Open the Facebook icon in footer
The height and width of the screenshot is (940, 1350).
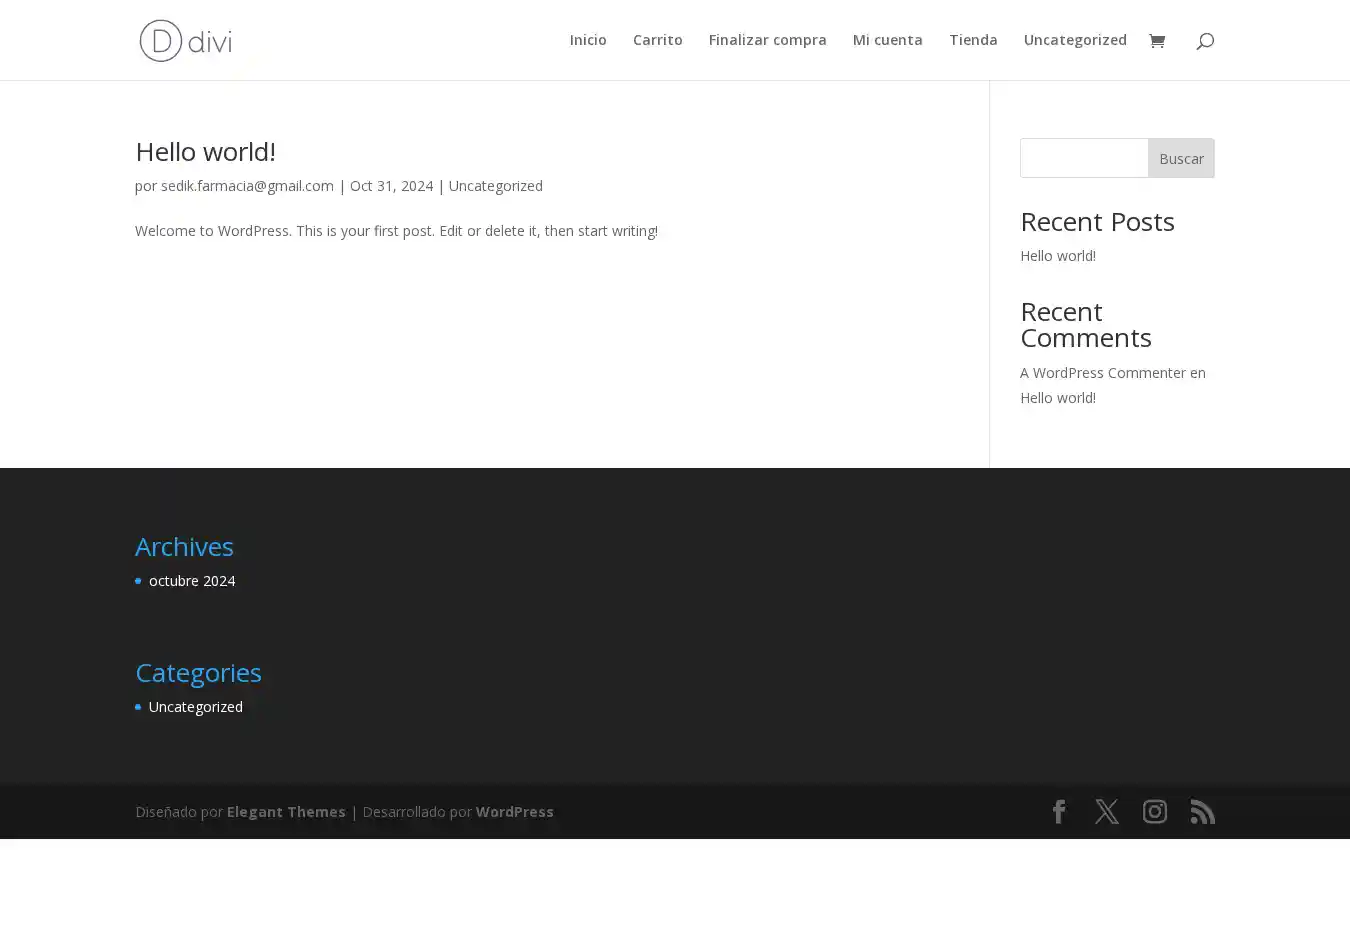coord(1059,811)
